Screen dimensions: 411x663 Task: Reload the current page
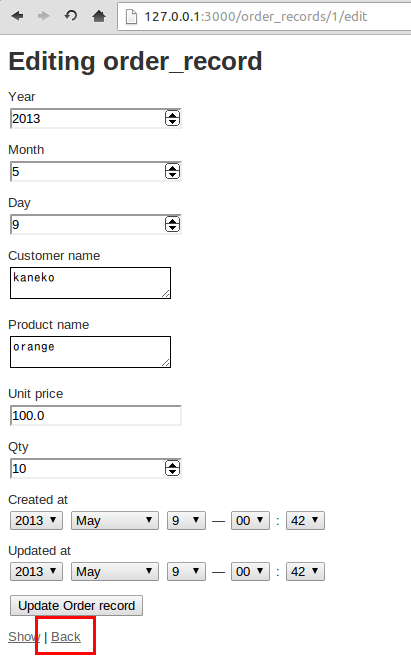(71, 16)
